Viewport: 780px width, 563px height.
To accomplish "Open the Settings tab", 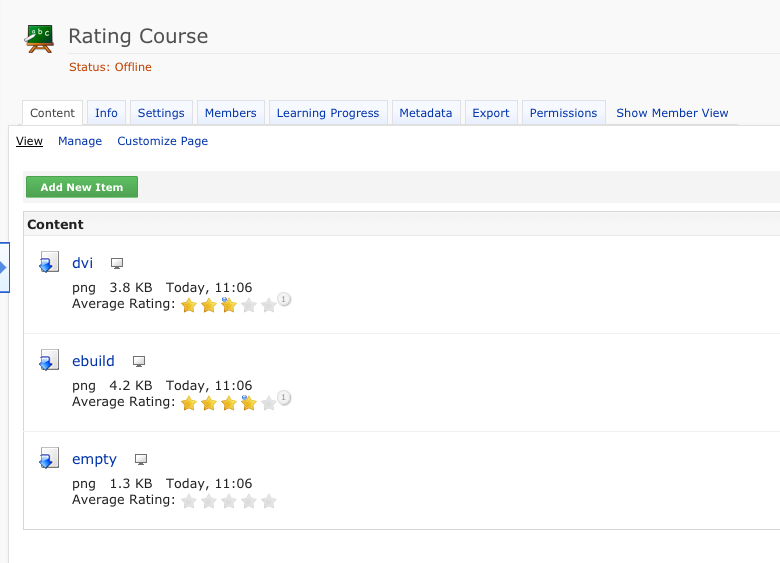I will pos(161,113).
